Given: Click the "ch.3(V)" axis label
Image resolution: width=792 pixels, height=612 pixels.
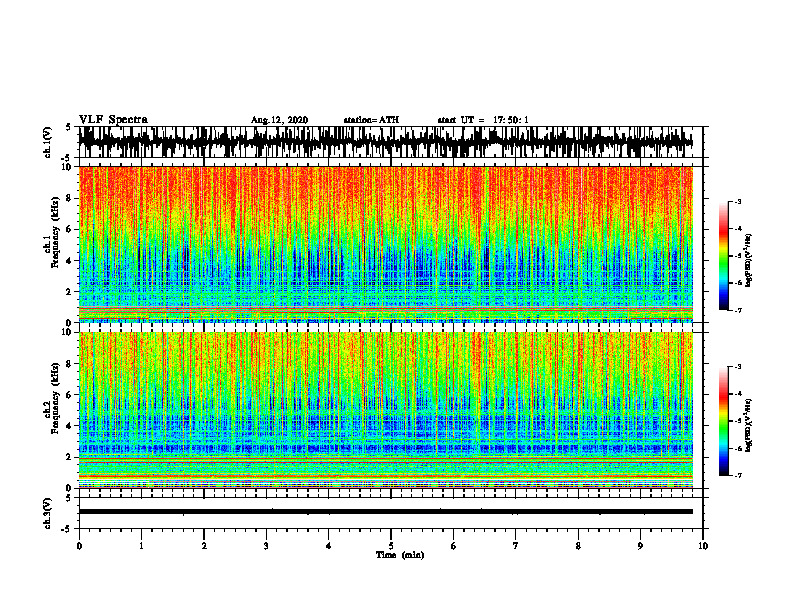Looking at the screenshot, I should tap(48, 514).
